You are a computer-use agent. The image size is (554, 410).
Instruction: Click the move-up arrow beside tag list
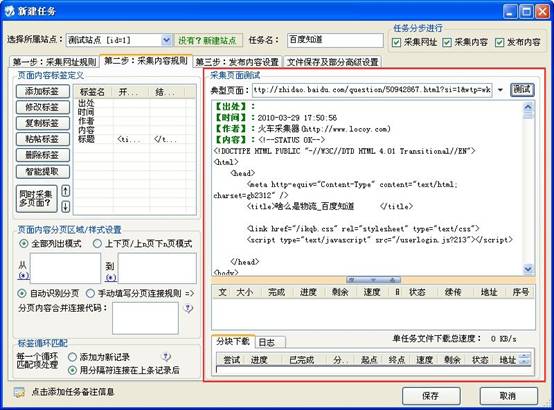[x=65, y=191]
